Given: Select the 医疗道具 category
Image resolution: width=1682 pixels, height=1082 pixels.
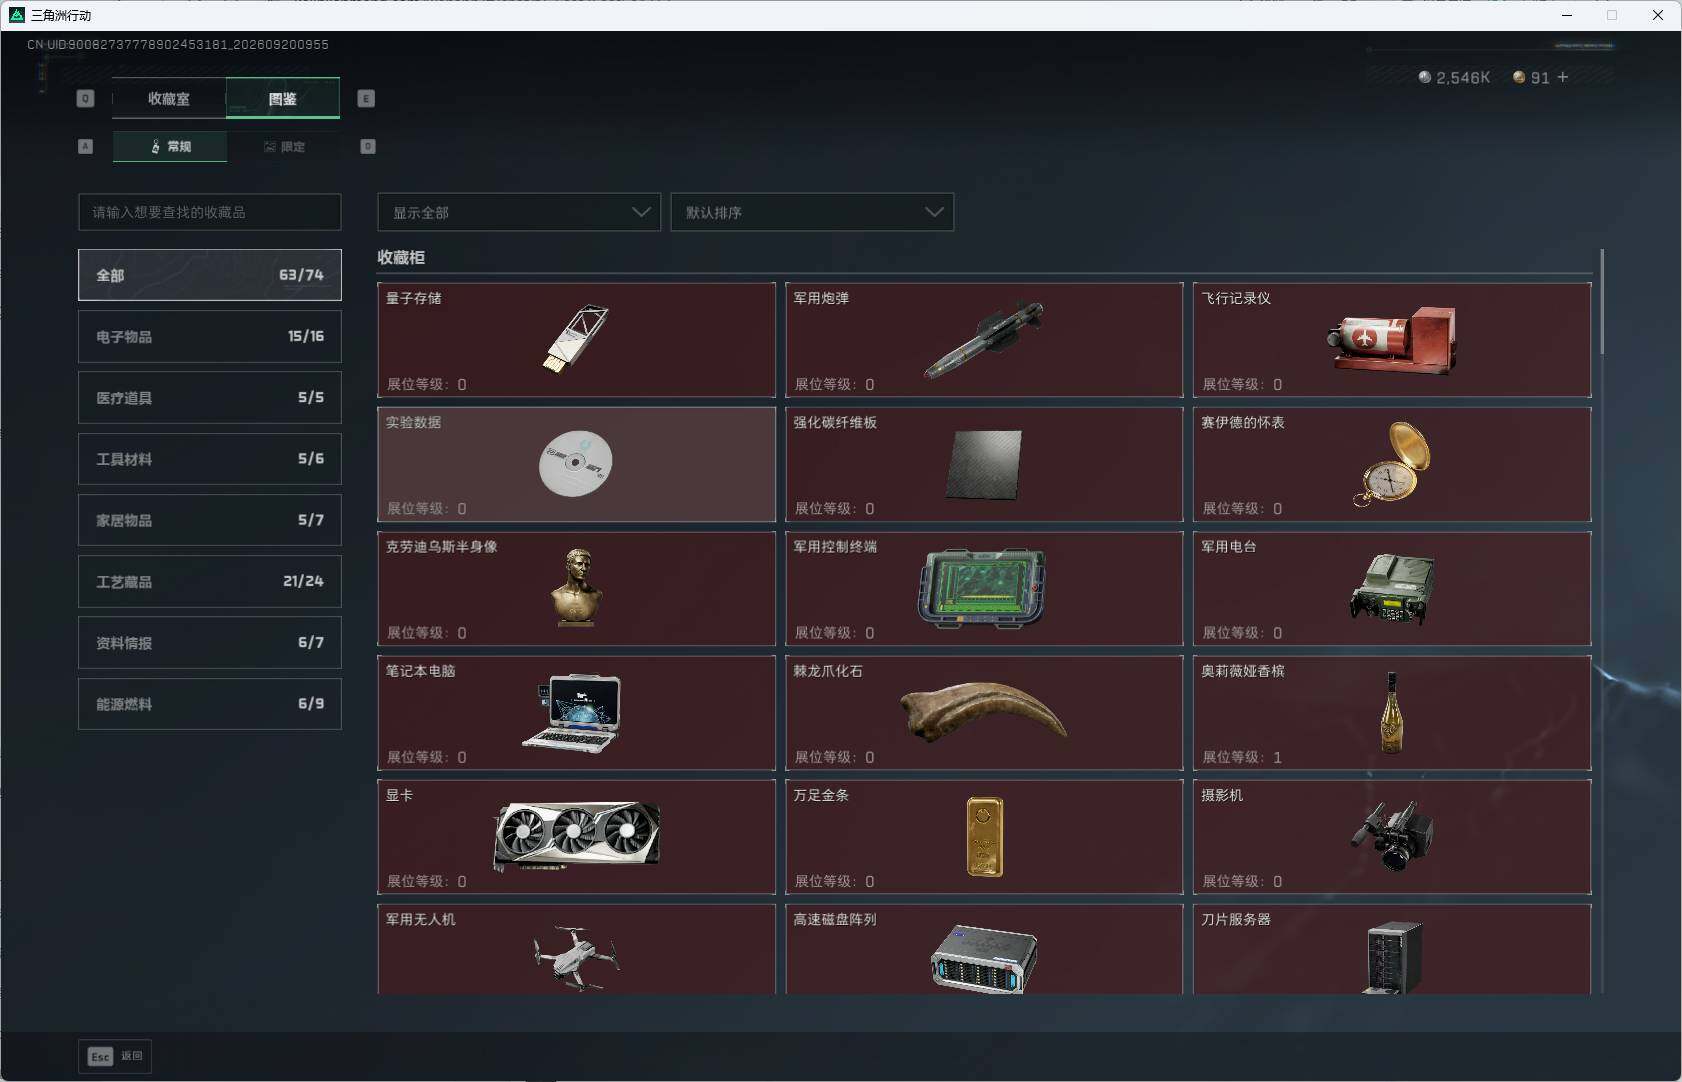Looking at the screenshot, I should tap(210, 397).
